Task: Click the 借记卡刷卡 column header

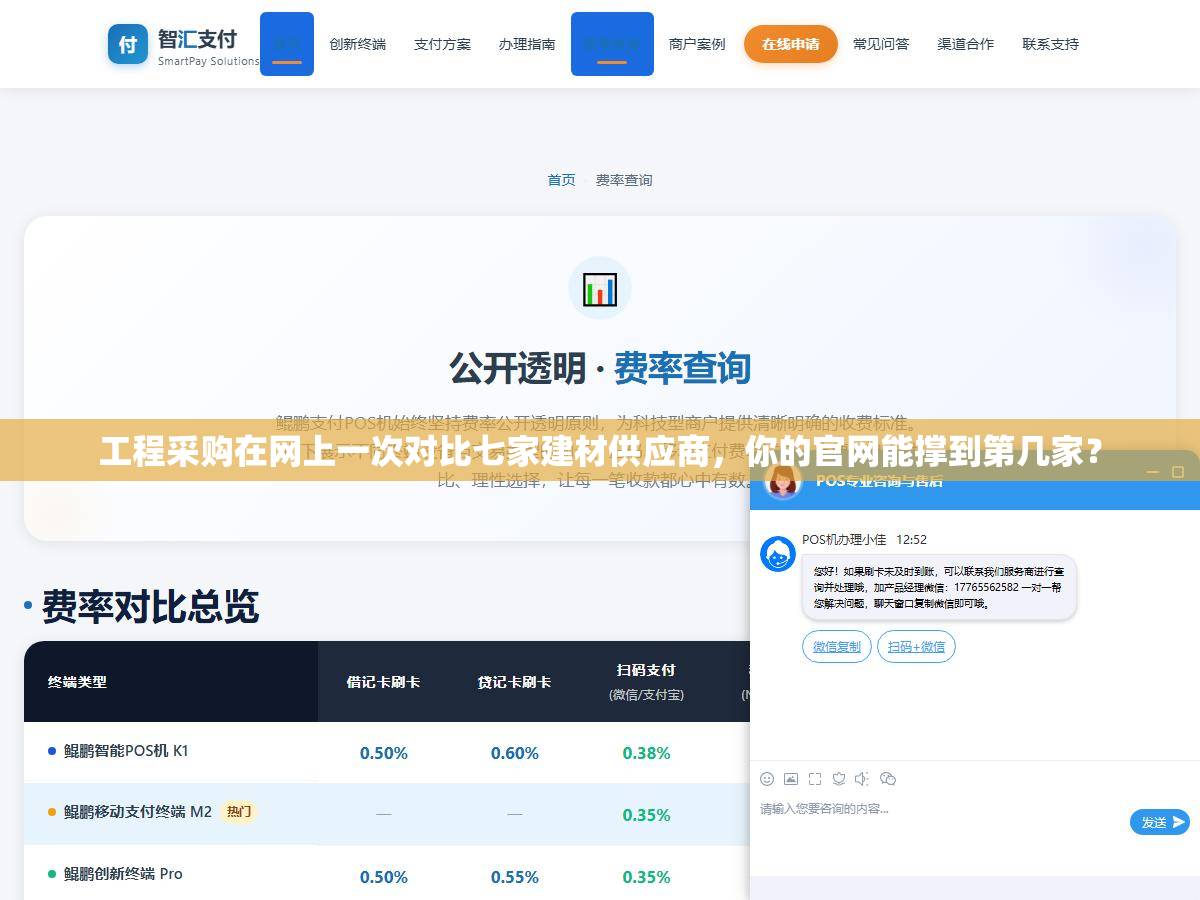Action: click(383, 682)
